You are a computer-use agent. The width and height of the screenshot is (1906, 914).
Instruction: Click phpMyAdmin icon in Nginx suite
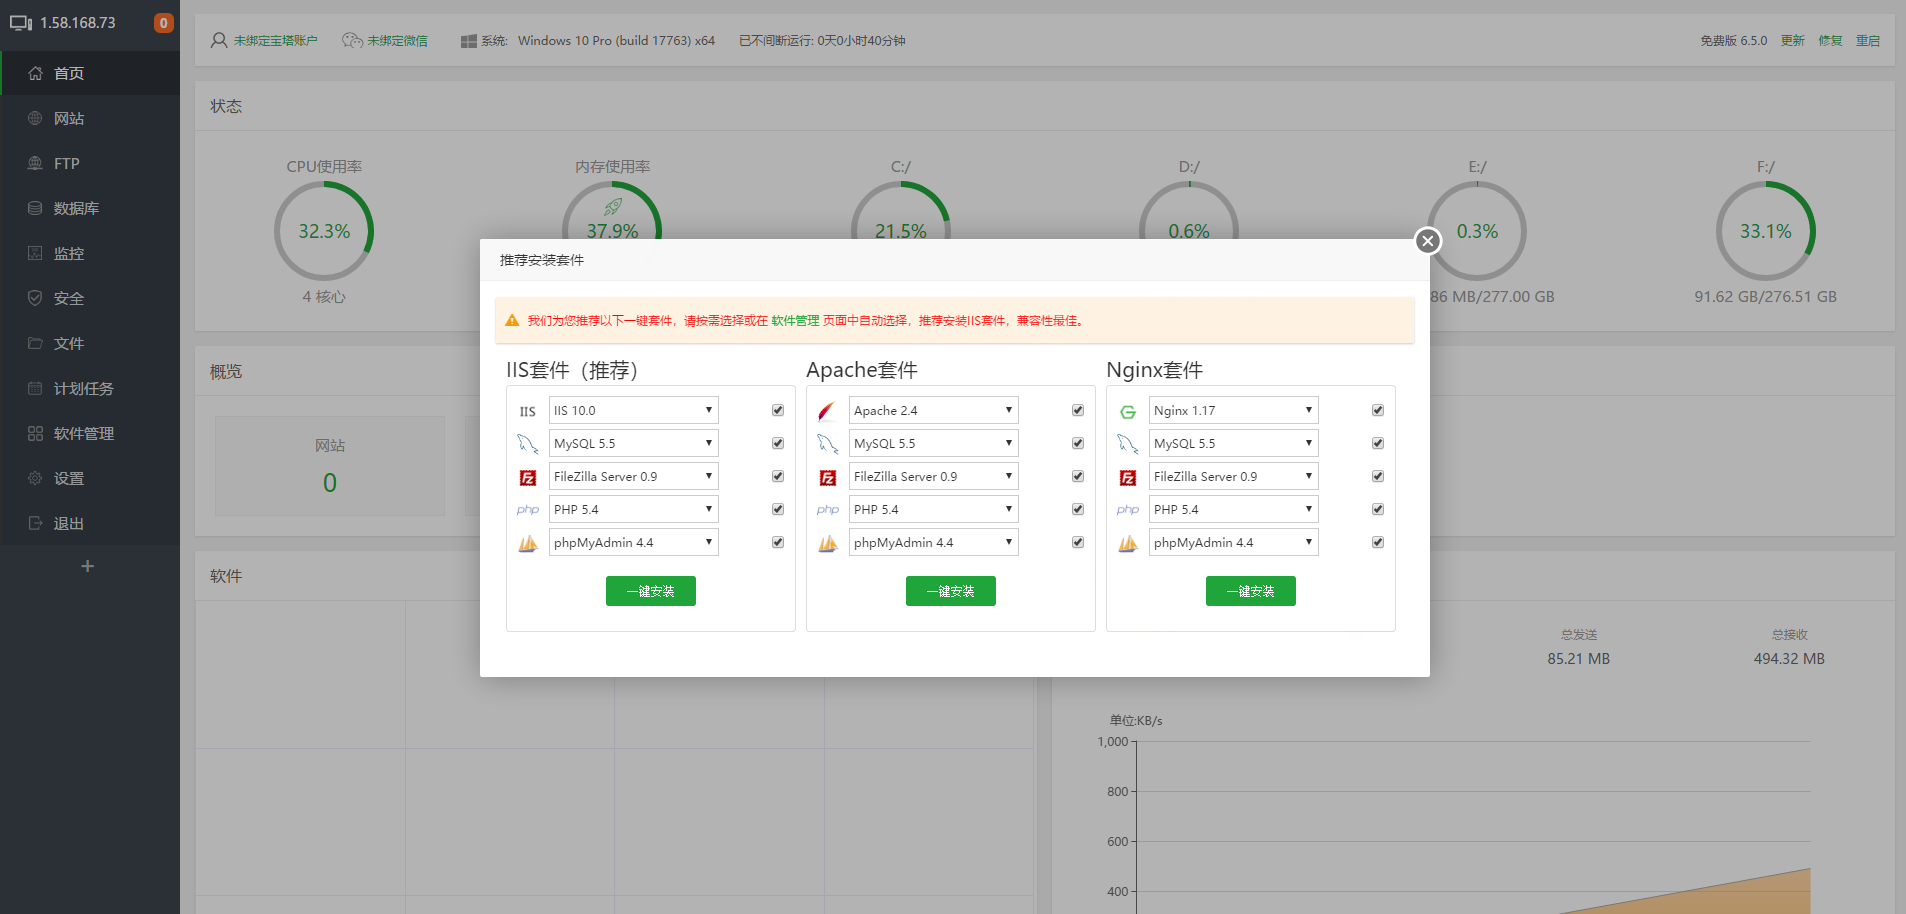pyautogui.click(x=1128, y=543)
